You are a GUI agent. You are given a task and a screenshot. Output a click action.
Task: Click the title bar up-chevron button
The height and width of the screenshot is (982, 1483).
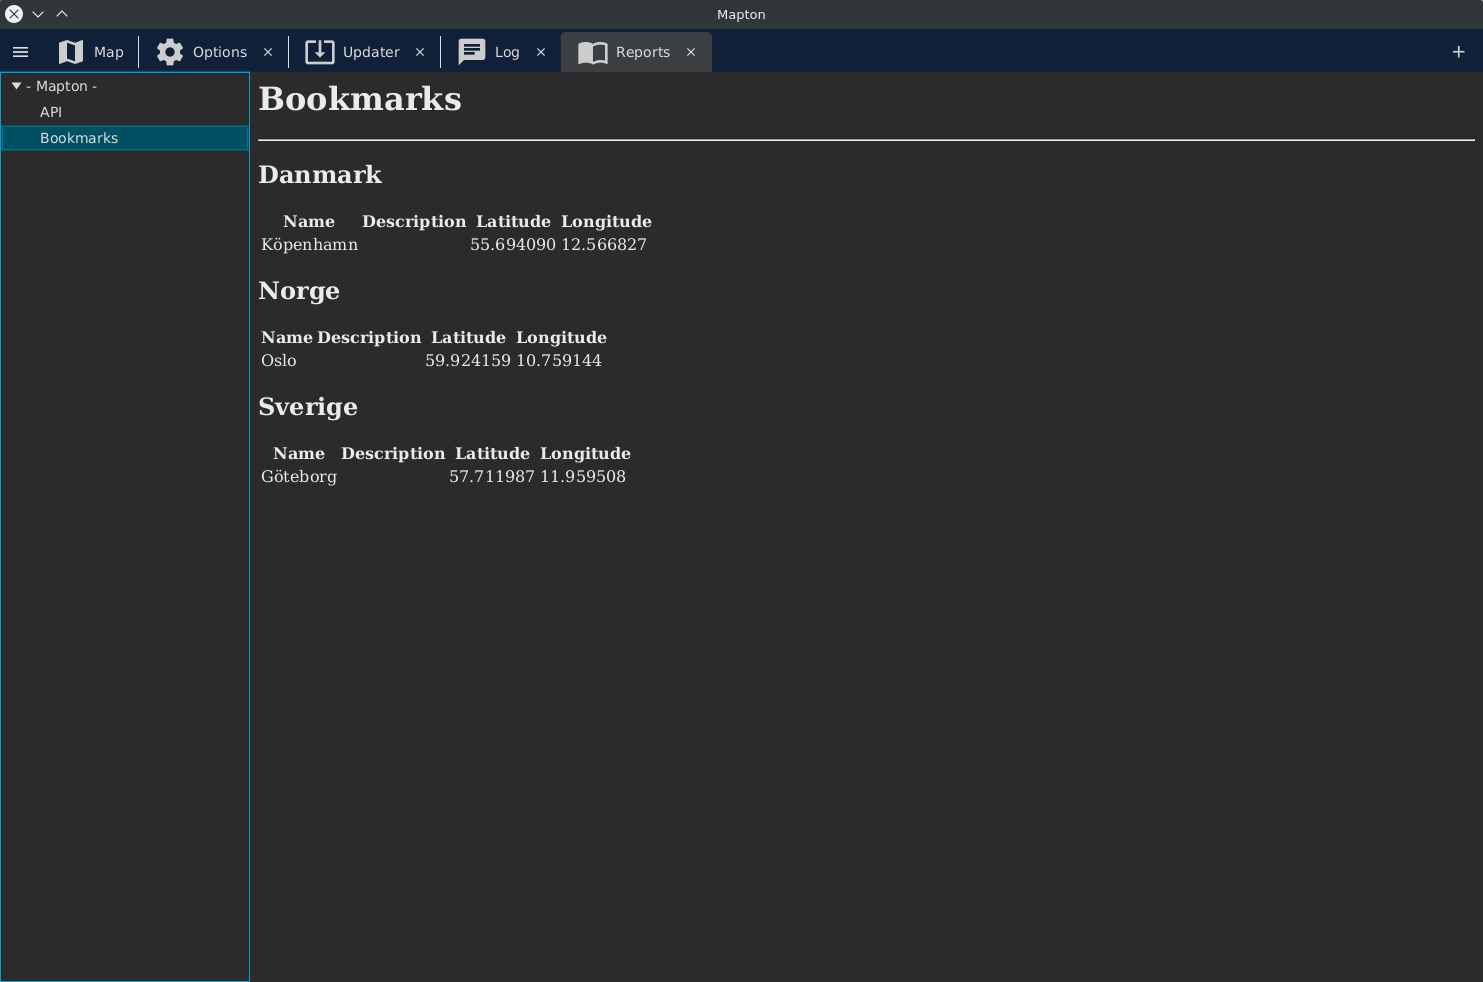coord(62,14)
